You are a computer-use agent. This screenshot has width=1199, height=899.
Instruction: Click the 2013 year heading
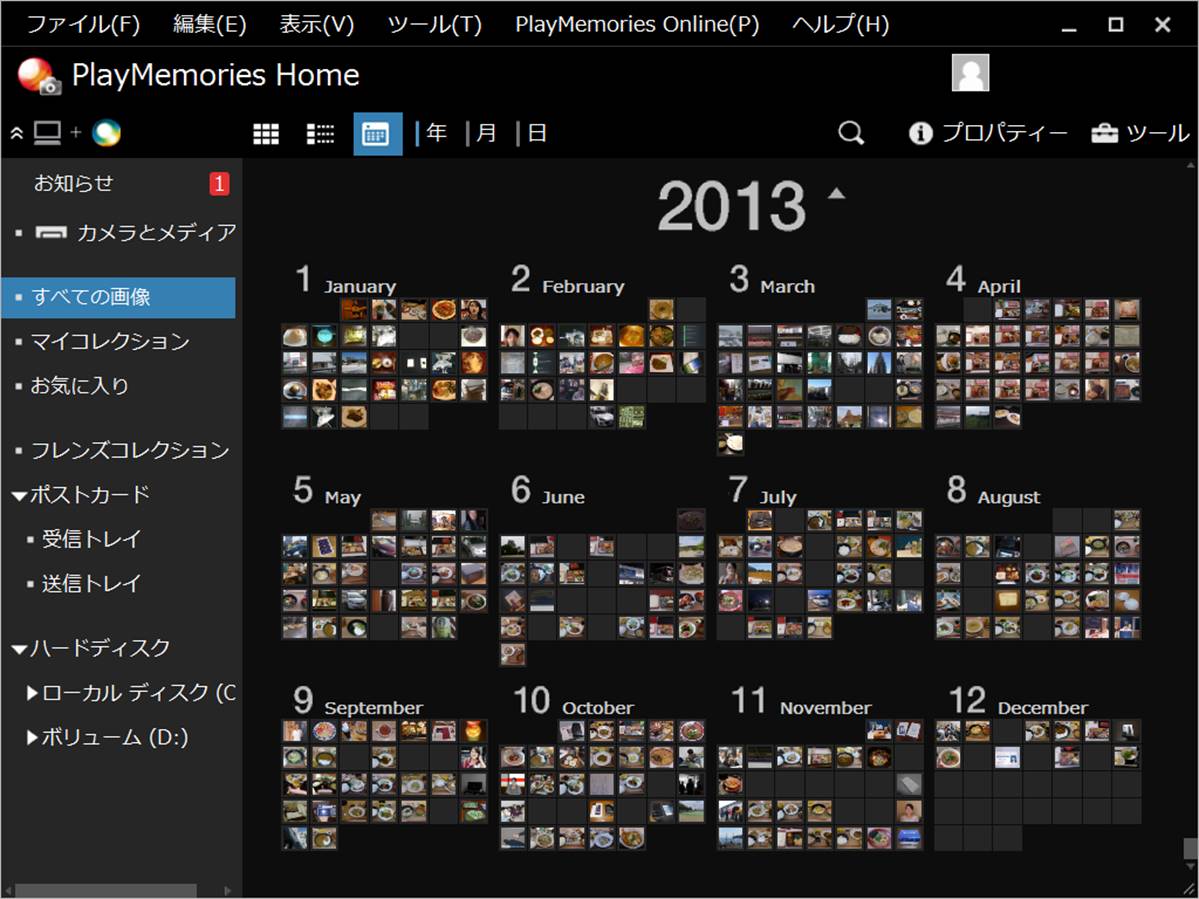click(731, 206)
